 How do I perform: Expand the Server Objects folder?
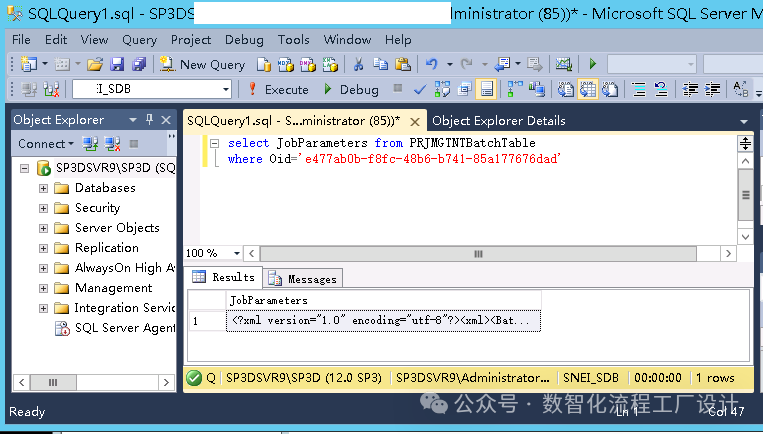pos(43,228)
